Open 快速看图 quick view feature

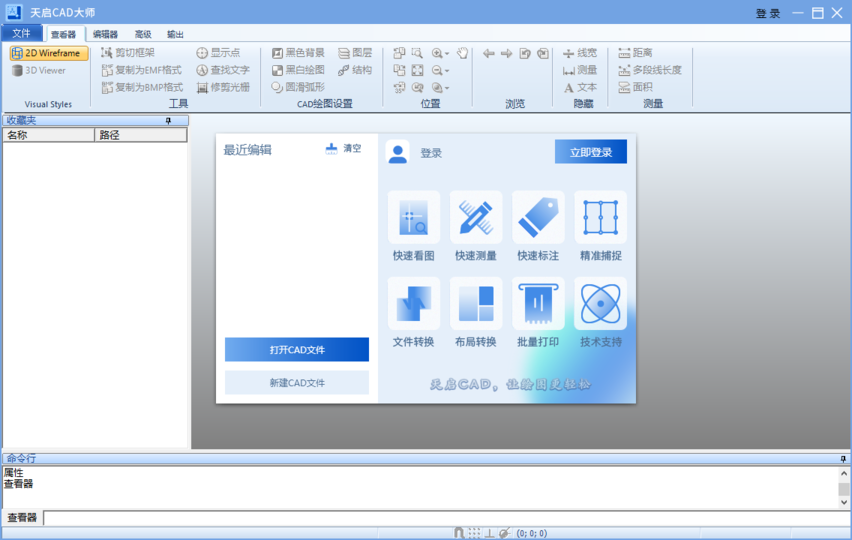414,227
